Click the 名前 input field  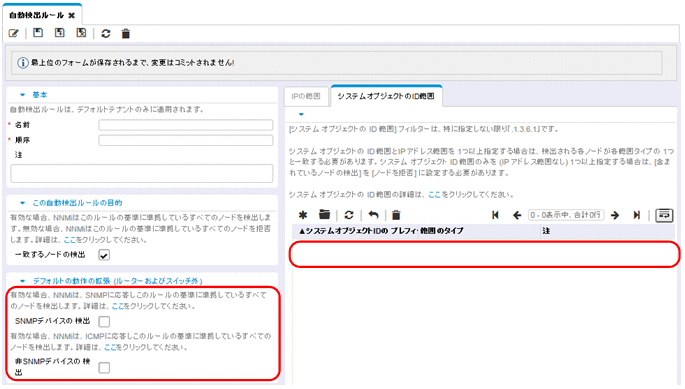click(x=186, y=125)
